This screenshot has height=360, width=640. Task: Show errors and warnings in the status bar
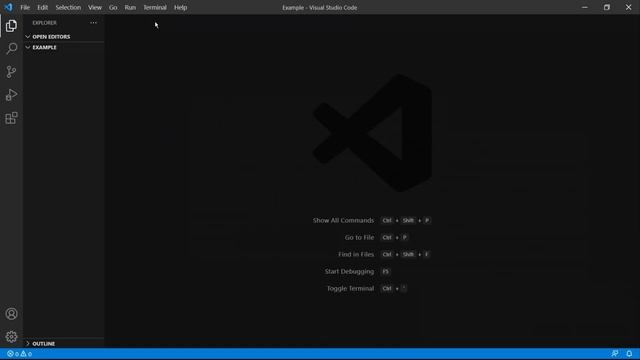[19, 354]
